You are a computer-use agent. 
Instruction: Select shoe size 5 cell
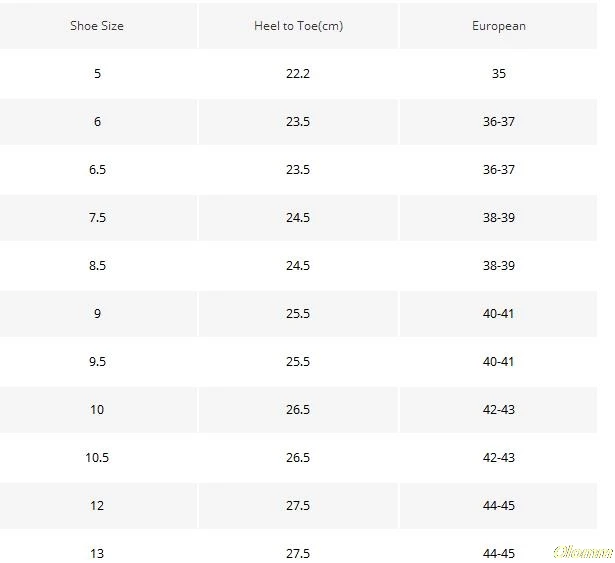97,74
